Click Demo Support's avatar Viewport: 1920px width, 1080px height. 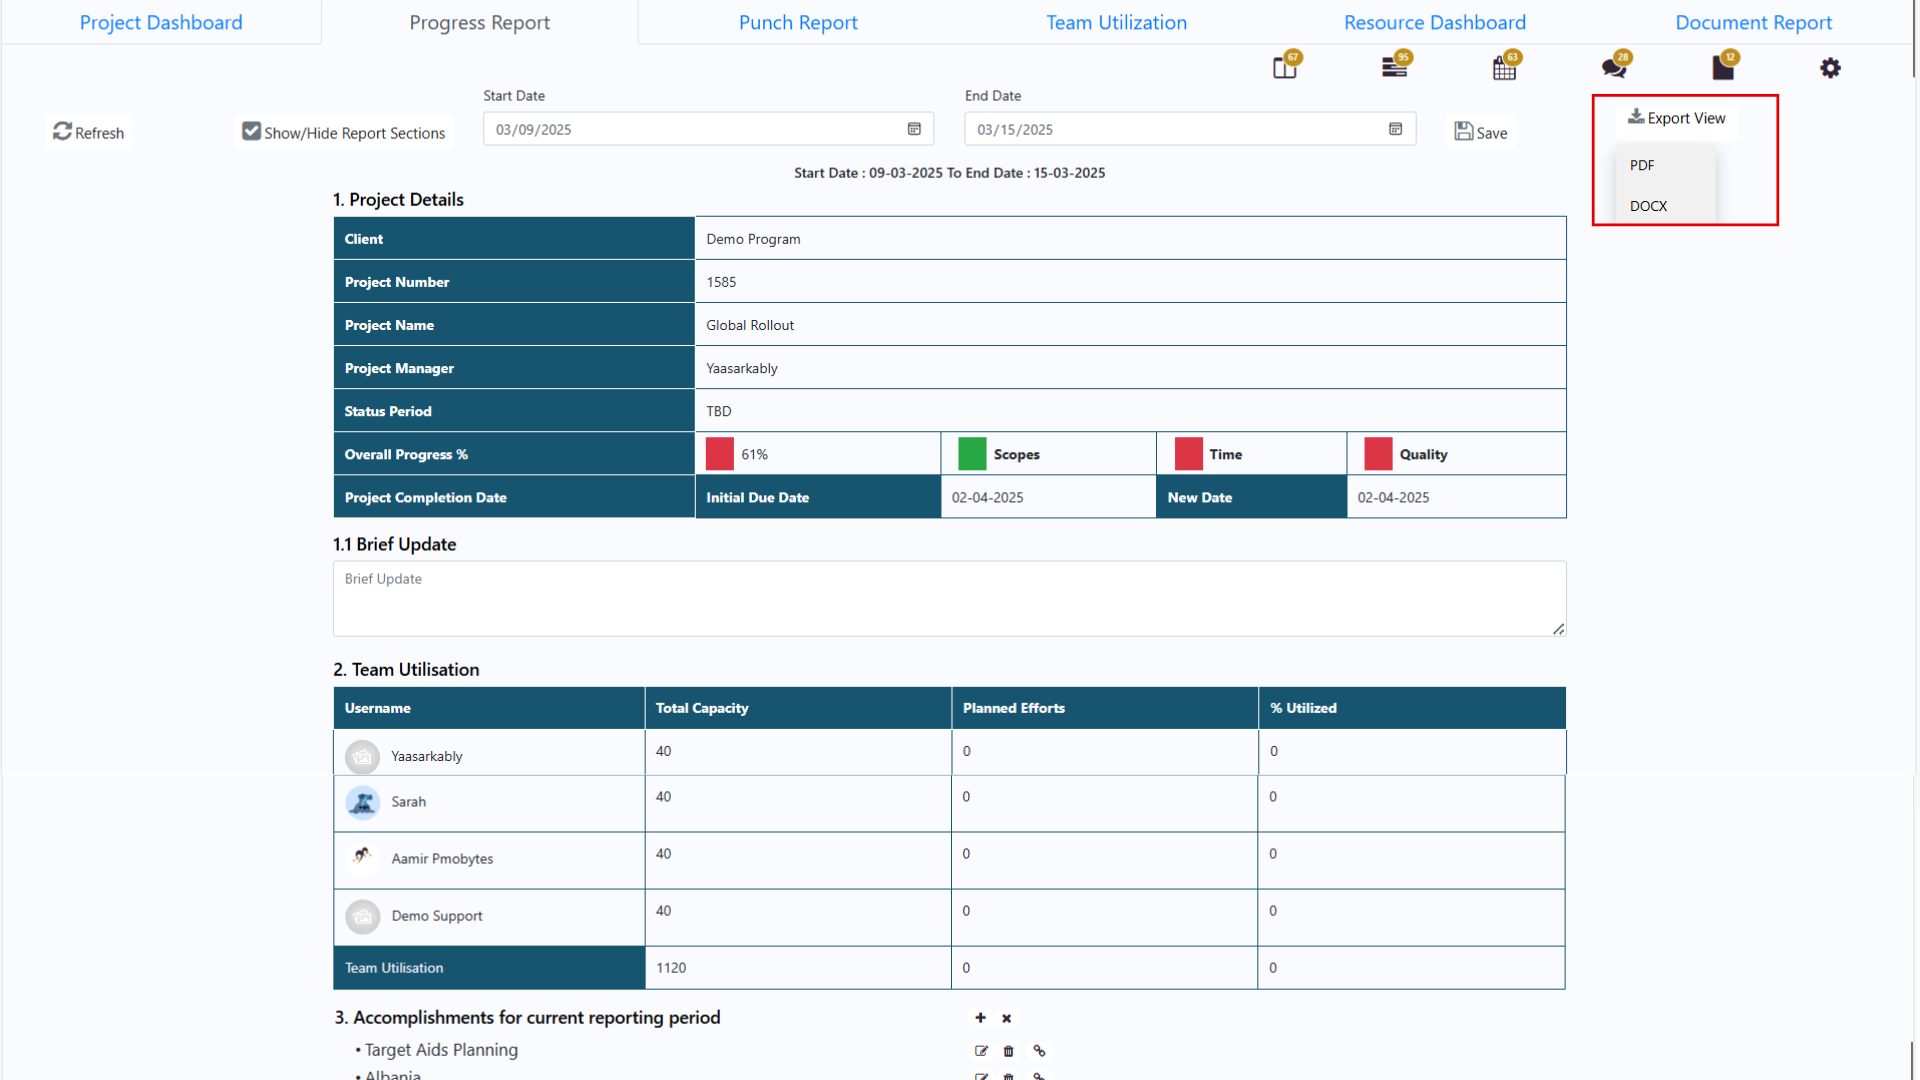click(362, 916)
